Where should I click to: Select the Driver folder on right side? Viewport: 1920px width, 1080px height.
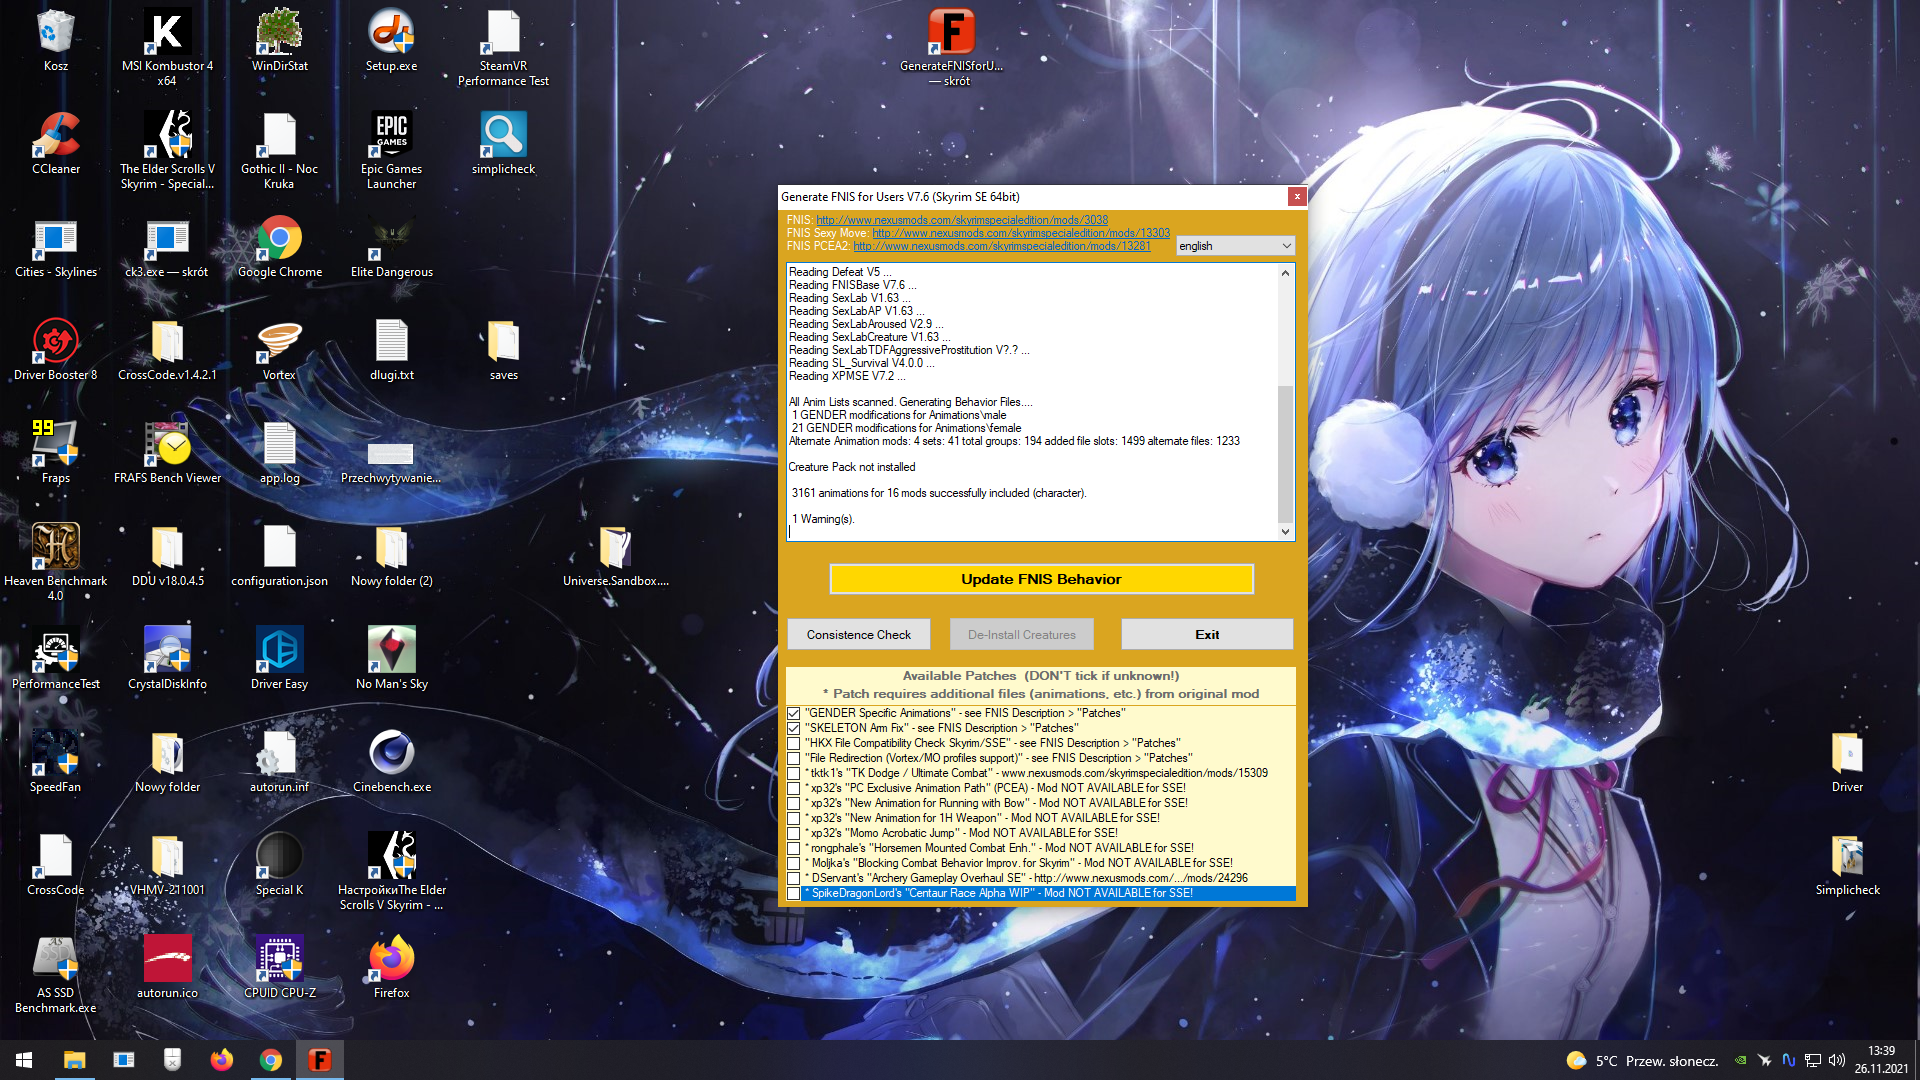[x=1847, y=762]
